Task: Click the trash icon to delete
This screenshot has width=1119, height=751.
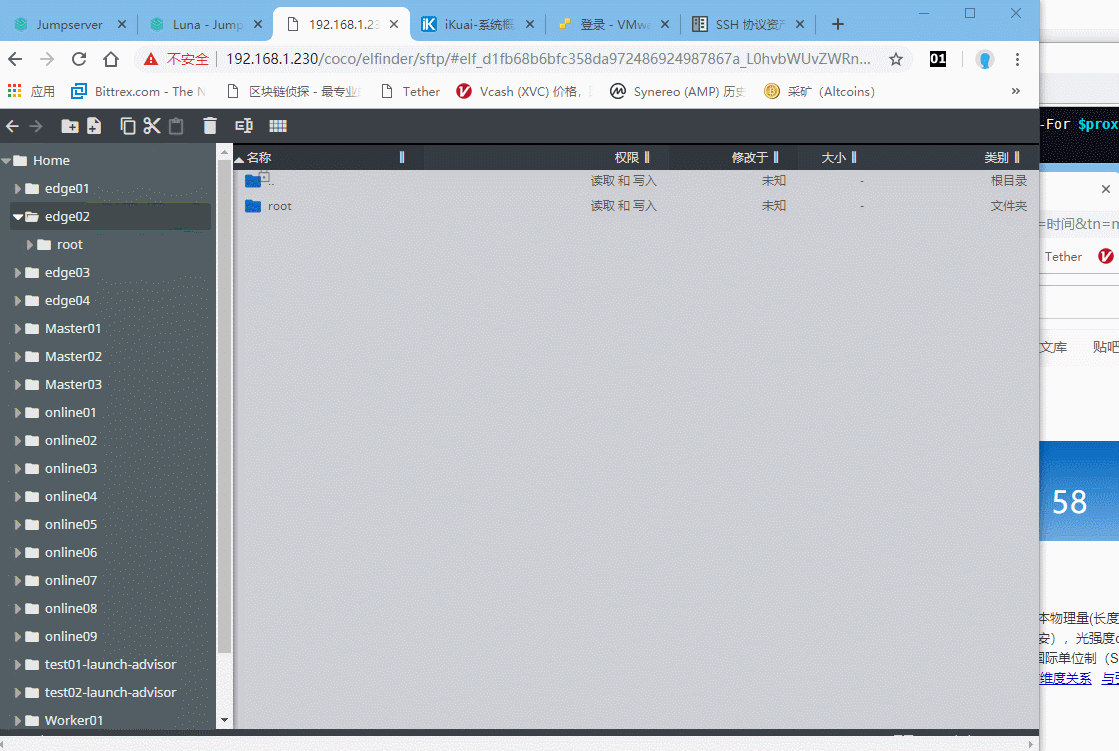Action: (210, 126)
